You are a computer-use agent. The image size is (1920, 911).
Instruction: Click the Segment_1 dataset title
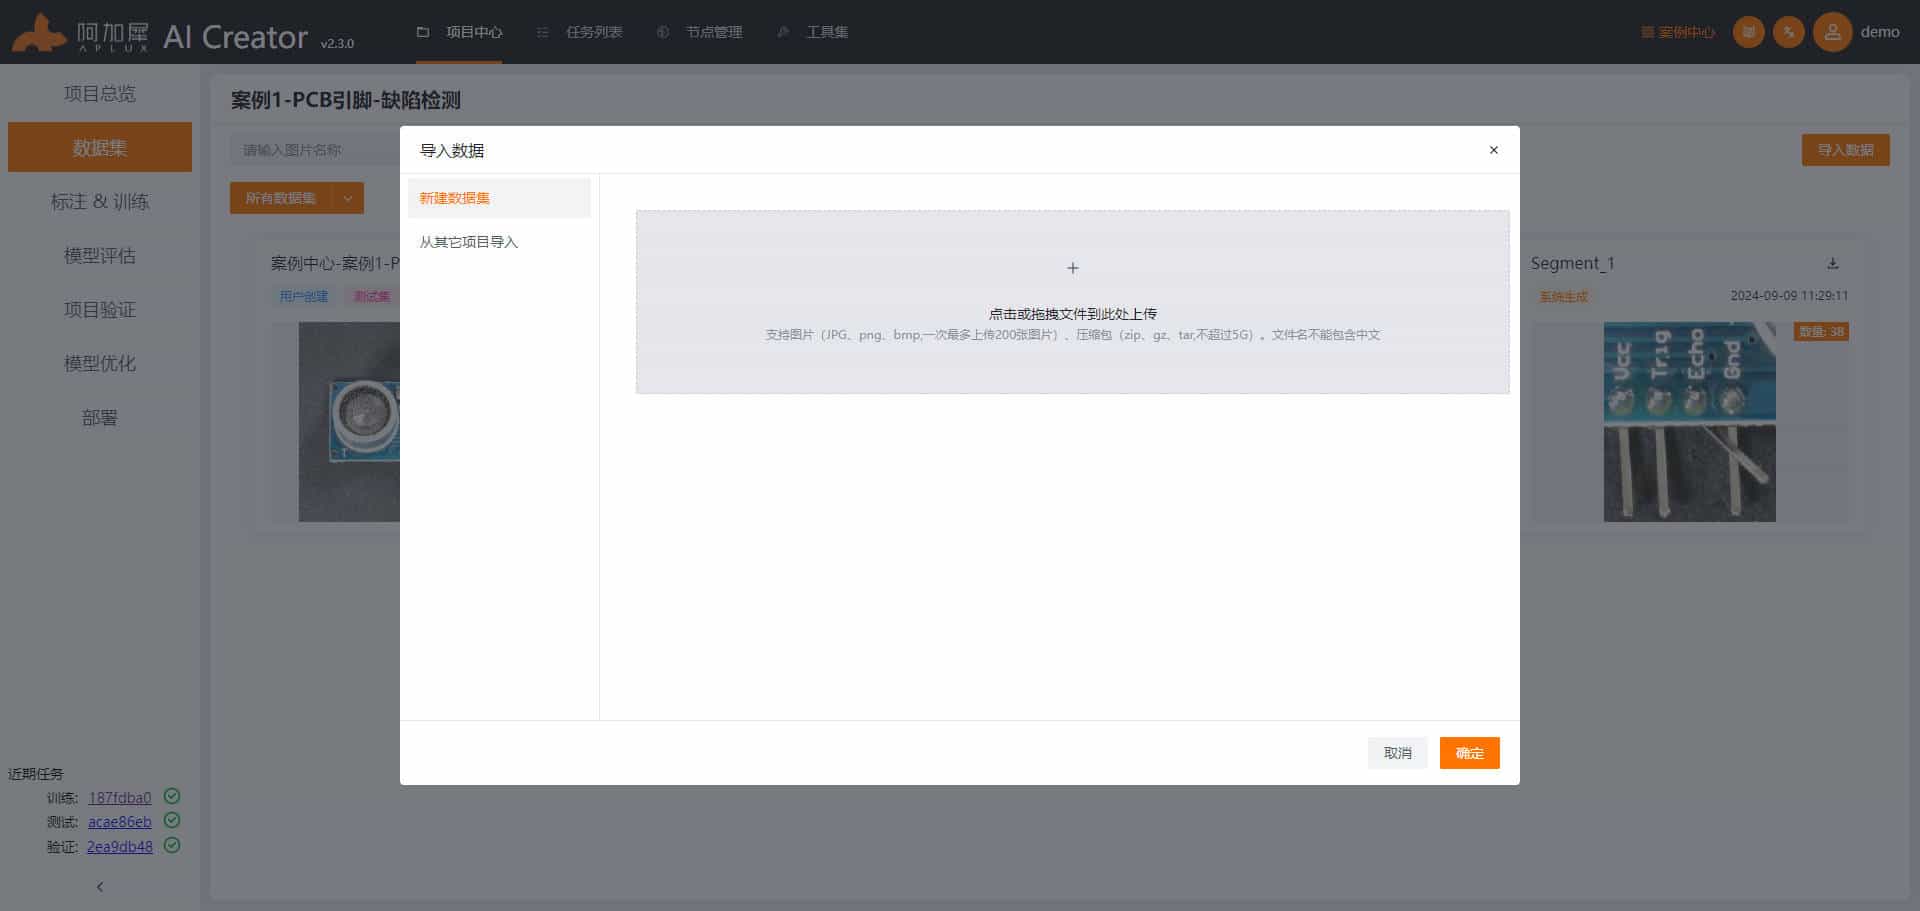coord(1572,263)
